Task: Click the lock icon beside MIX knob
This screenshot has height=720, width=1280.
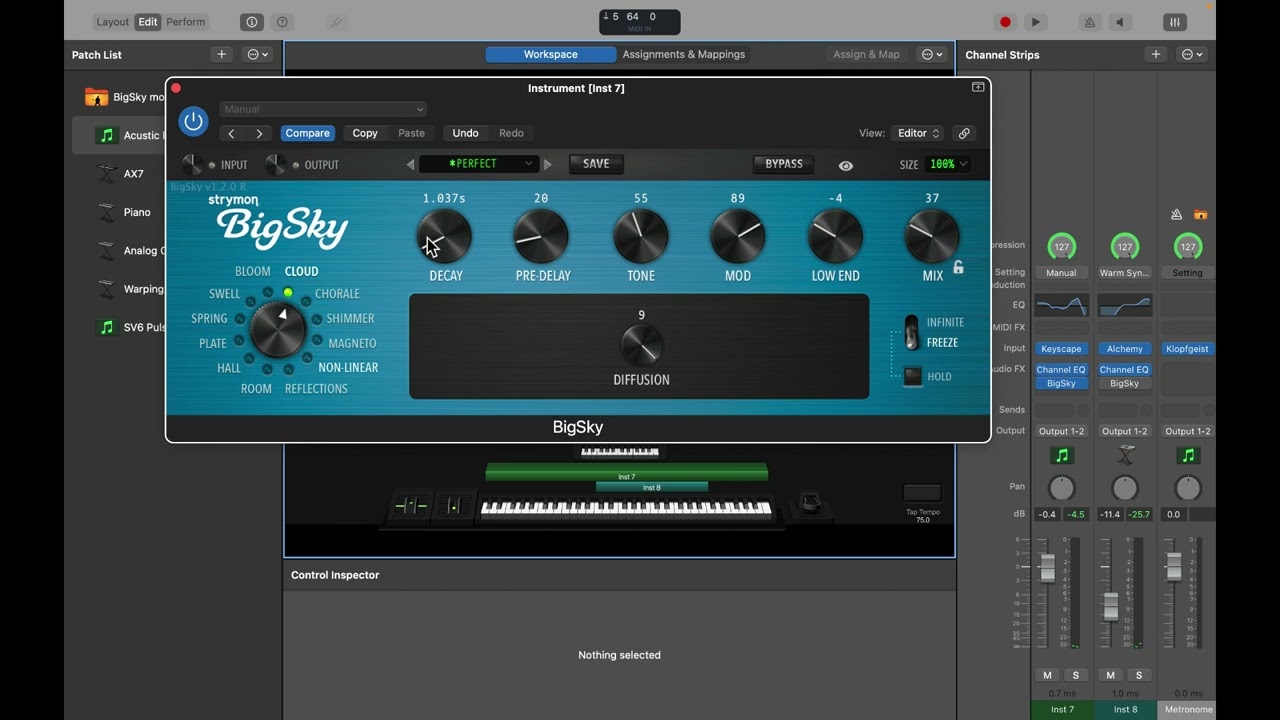Action: coord(958,268)
